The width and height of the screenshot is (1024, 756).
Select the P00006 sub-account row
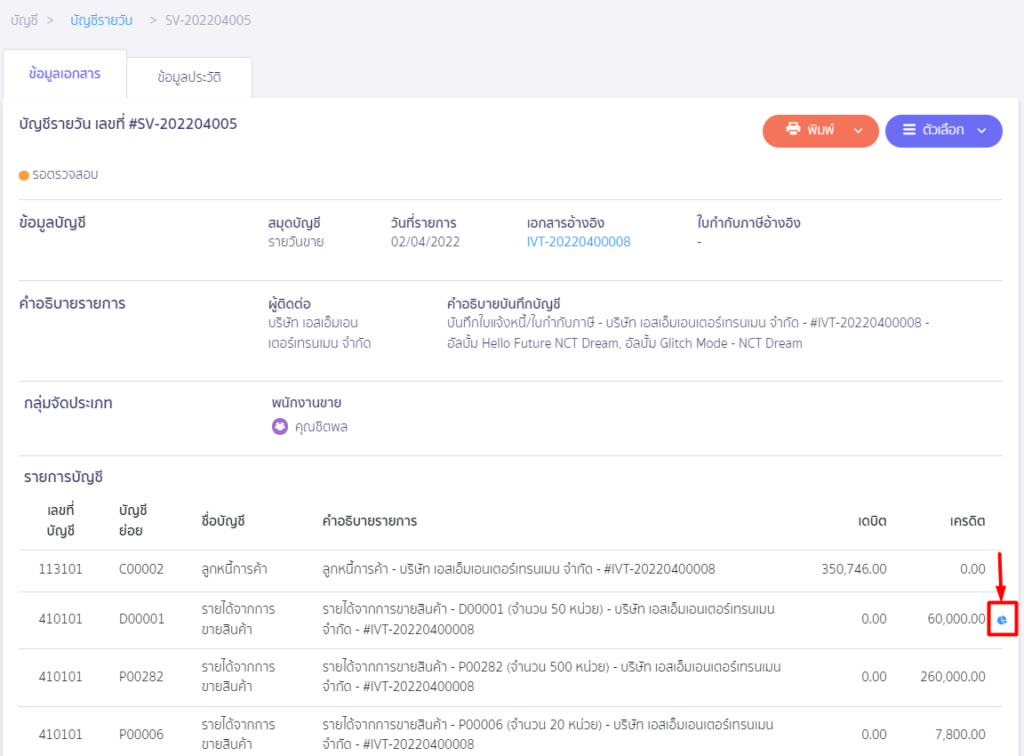coord(140,733)
